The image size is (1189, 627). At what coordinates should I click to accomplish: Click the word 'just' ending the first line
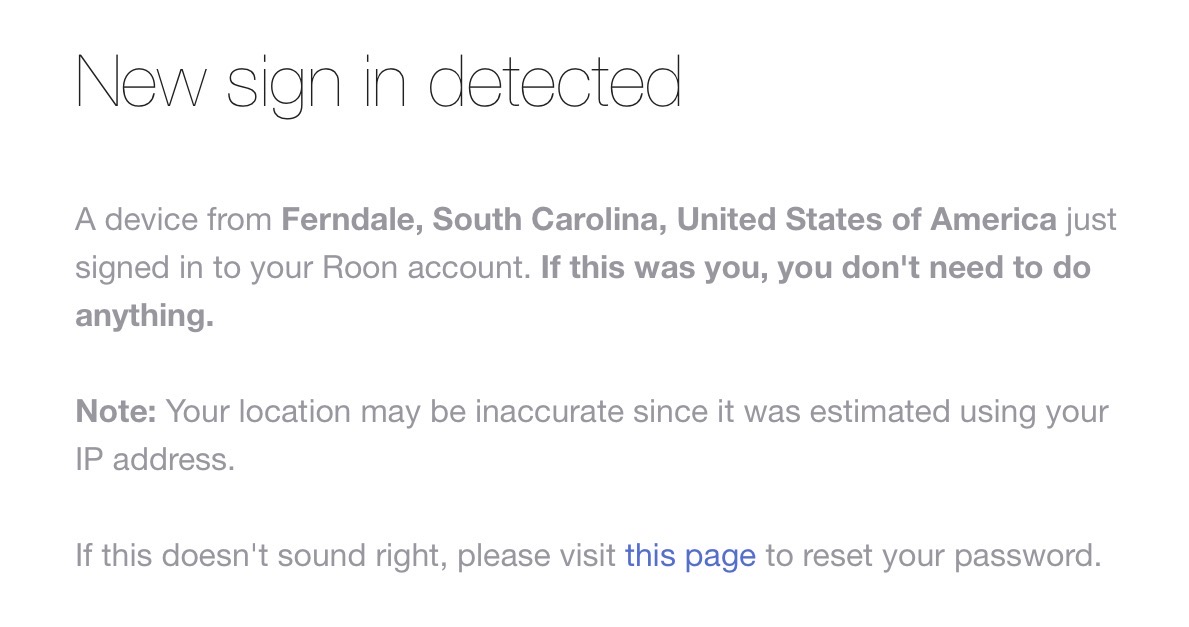point(1091,220)
